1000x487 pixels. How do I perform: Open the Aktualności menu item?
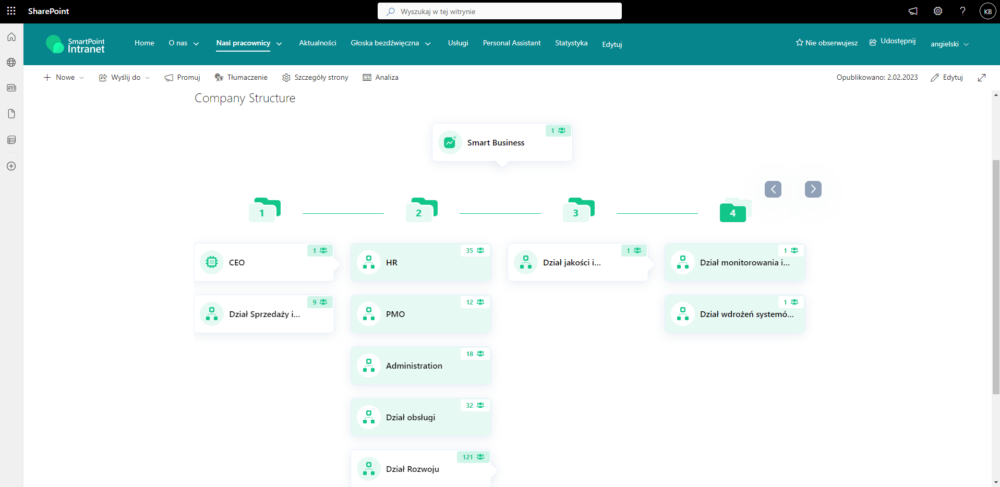pyautogui.click(x=317, y=43)
